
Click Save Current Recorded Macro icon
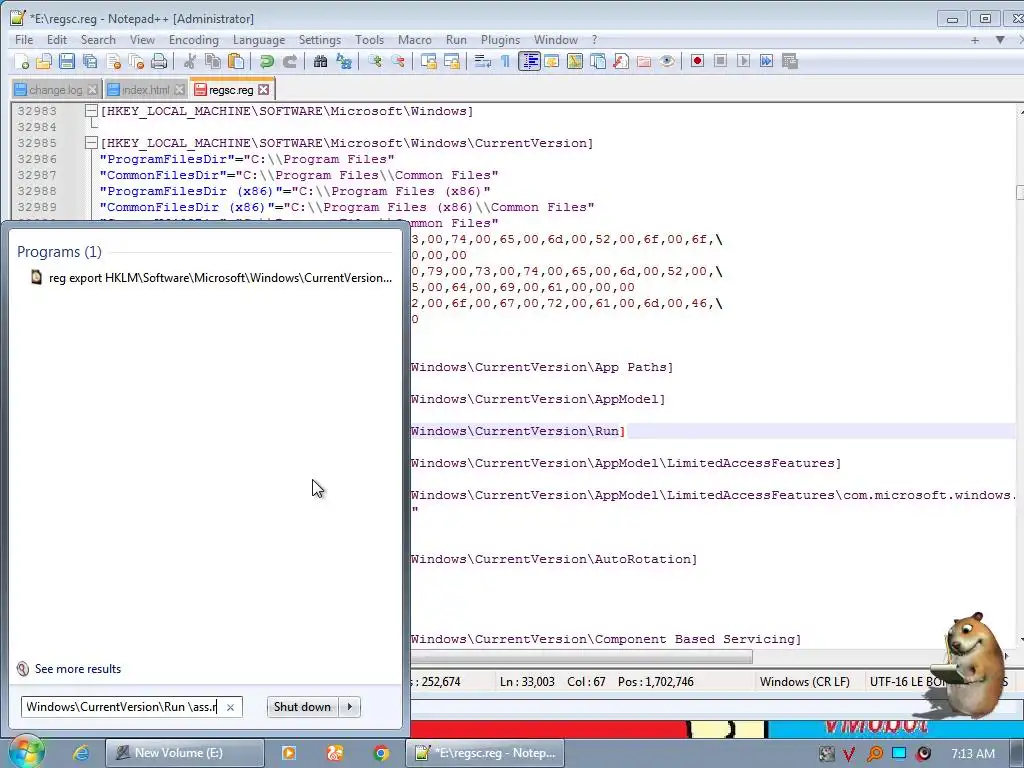point(790,61)
